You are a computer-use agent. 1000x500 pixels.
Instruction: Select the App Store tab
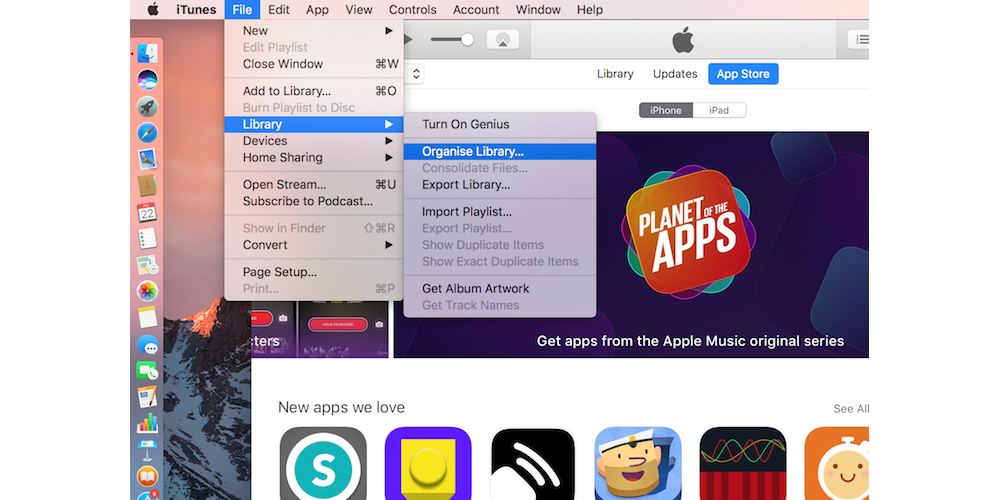pyautogui.click(x=743, y=74)
